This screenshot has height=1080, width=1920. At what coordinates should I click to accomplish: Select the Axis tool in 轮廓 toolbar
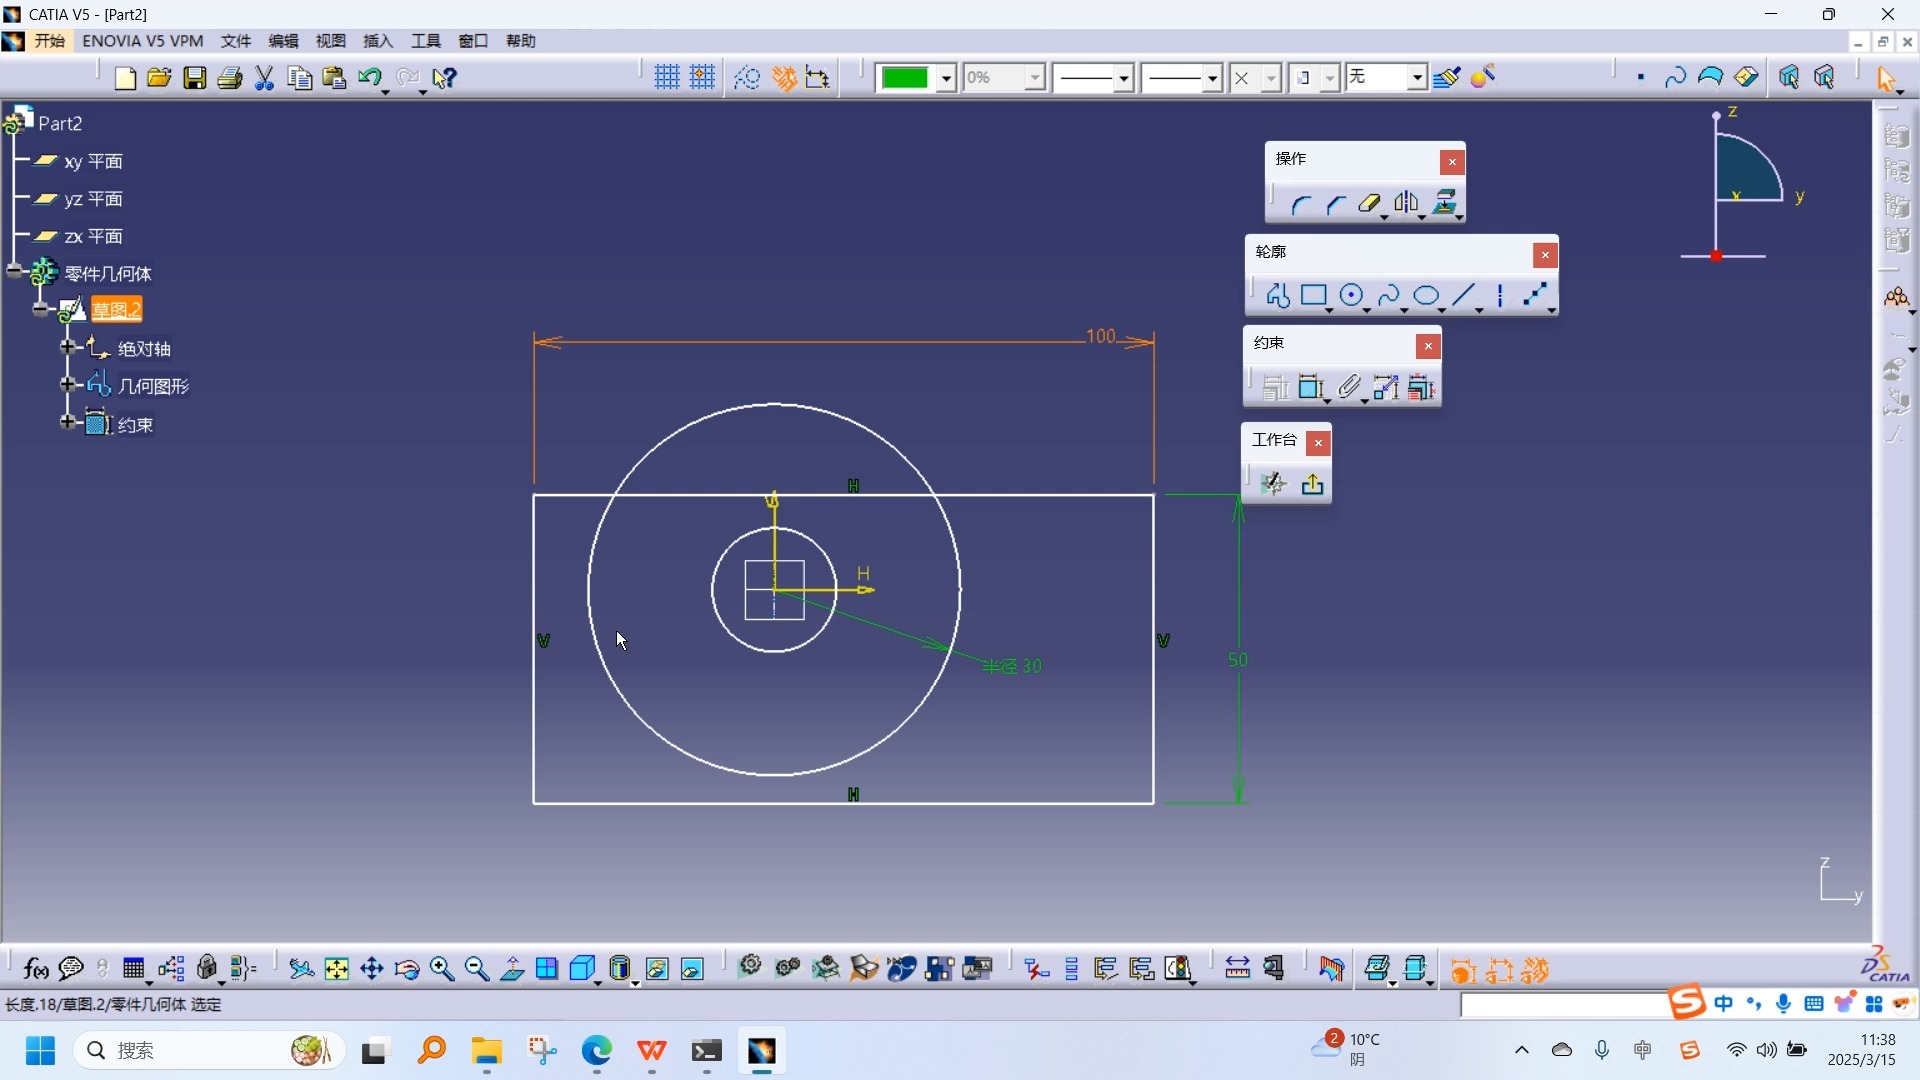[x=1500, y=296]
